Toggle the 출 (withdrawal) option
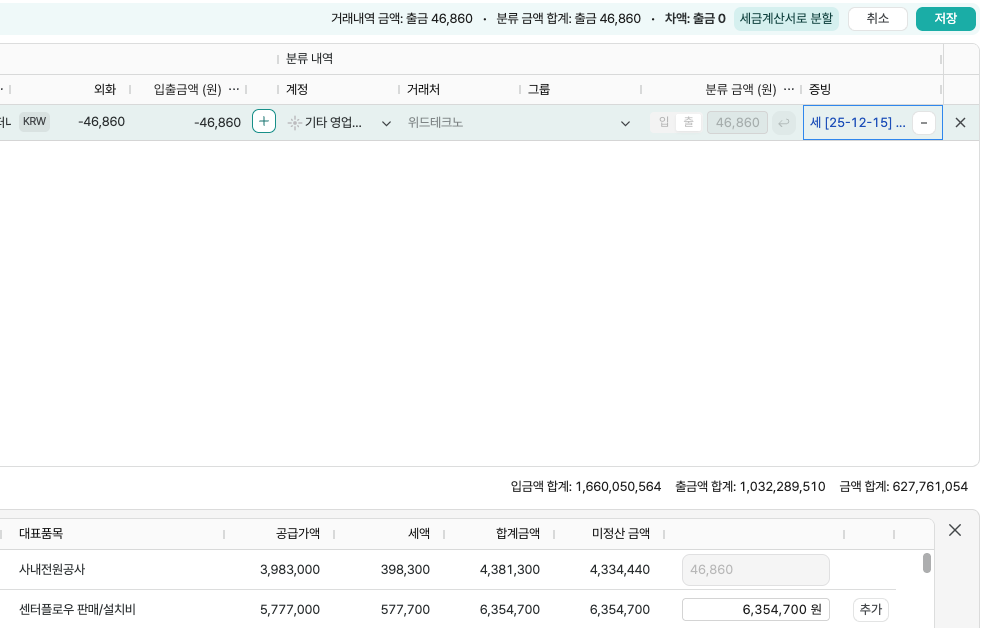Screen dimensions: 988x628 tap(688, 122)
